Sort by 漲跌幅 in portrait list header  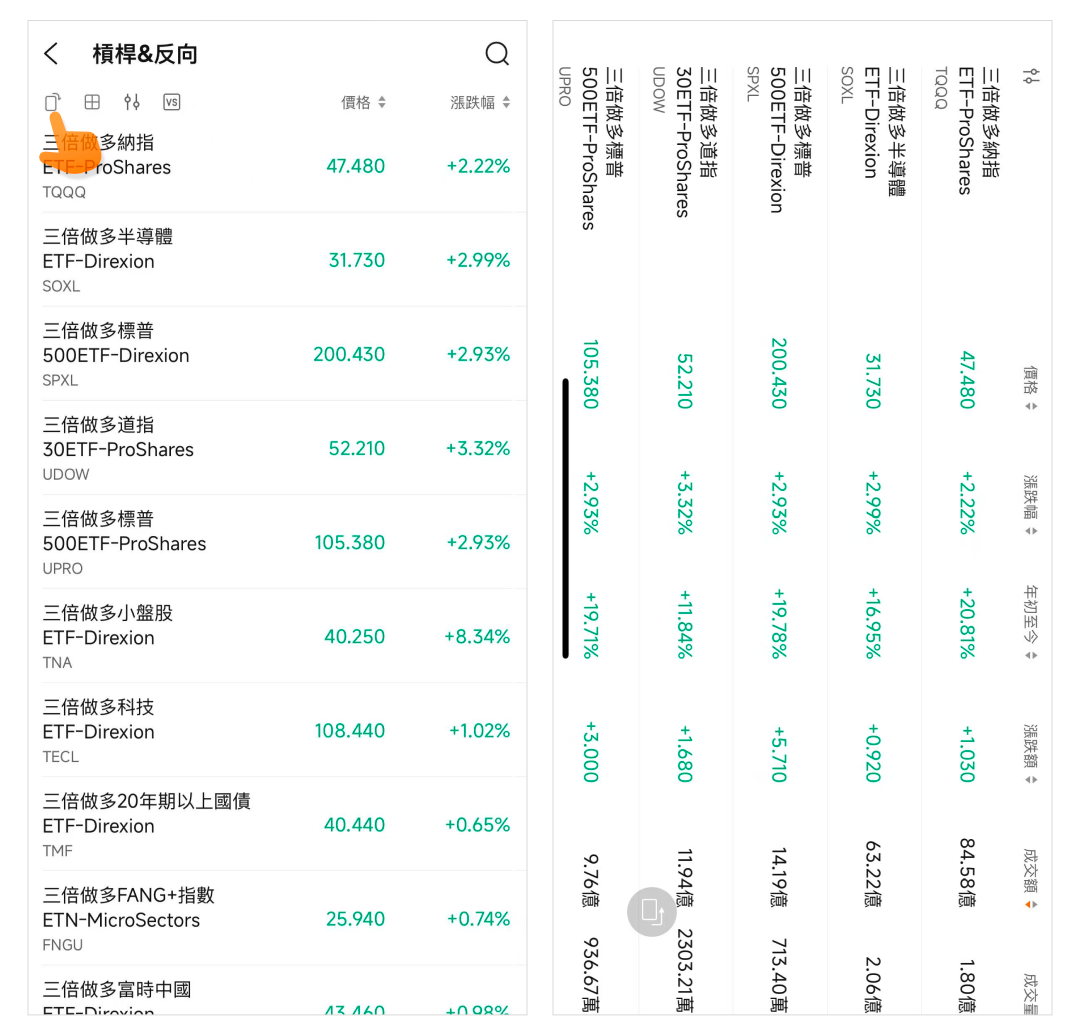480,102
